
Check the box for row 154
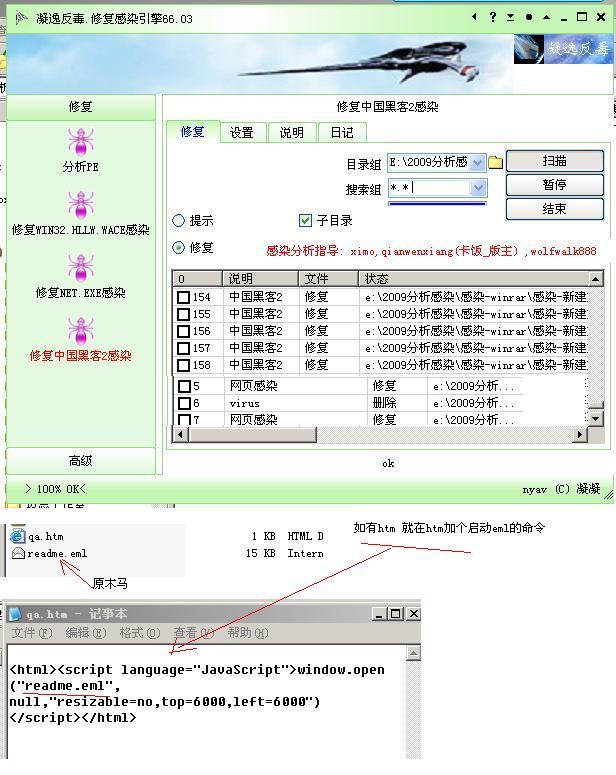183,297
